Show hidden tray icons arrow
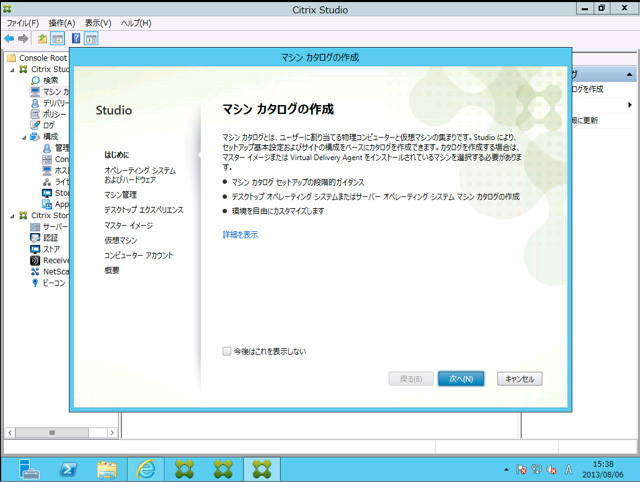640x482 pixels. (x=506, y=470)
